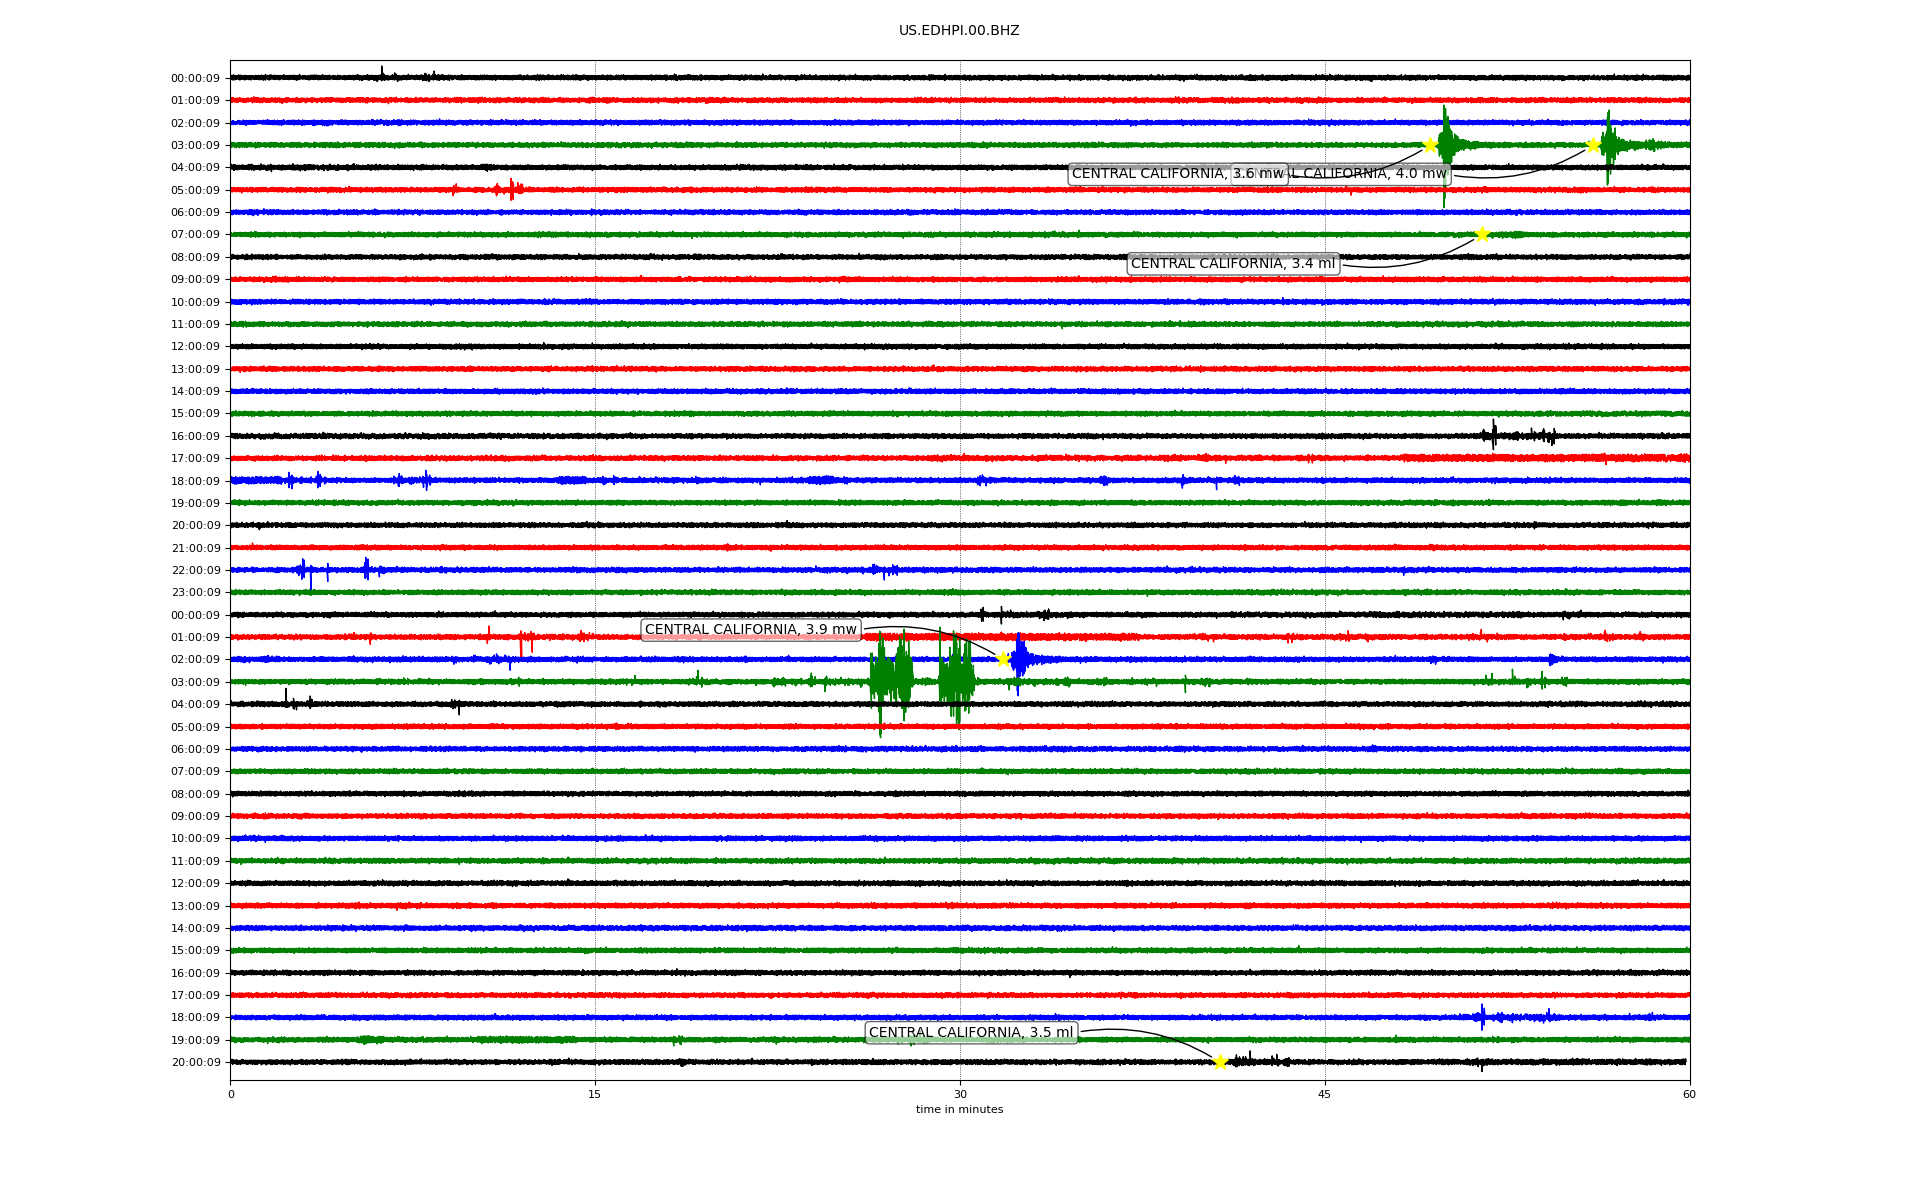The width and height of the screenshot is (1920, 1200).
Task: Click the 15 tick on the x-axis
Action: [595, 1094]
